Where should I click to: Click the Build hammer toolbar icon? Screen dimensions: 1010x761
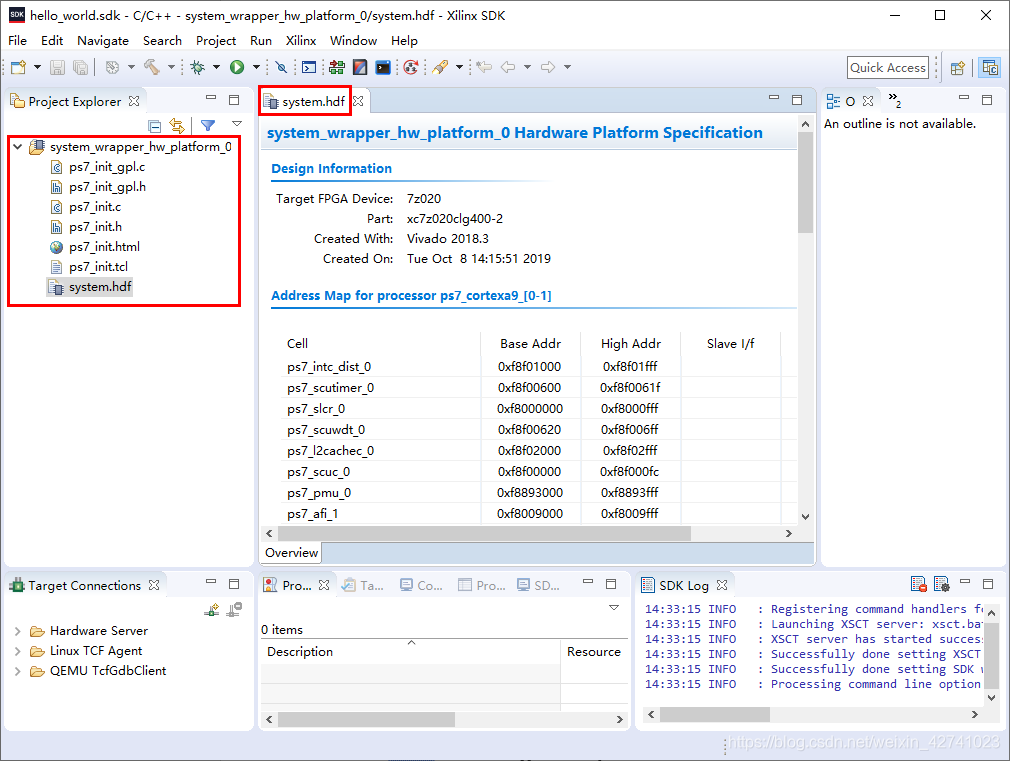151,67
